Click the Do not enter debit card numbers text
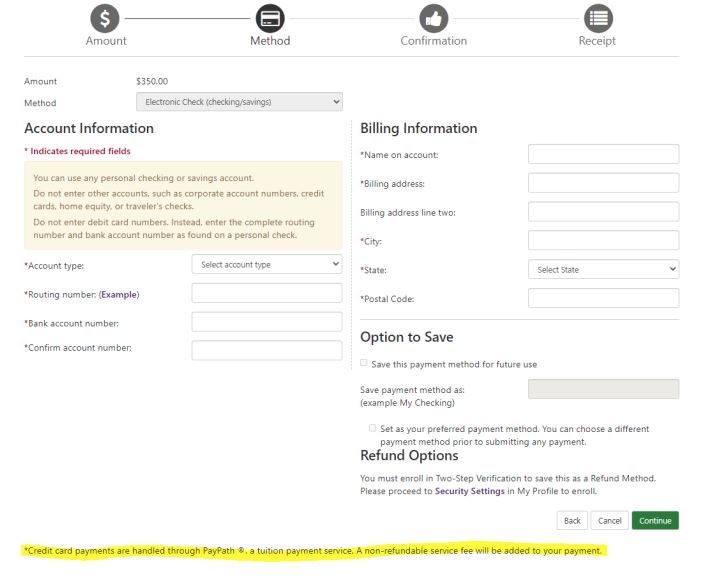701x585 pixels. pyautogui.click(x=174, y=228)
